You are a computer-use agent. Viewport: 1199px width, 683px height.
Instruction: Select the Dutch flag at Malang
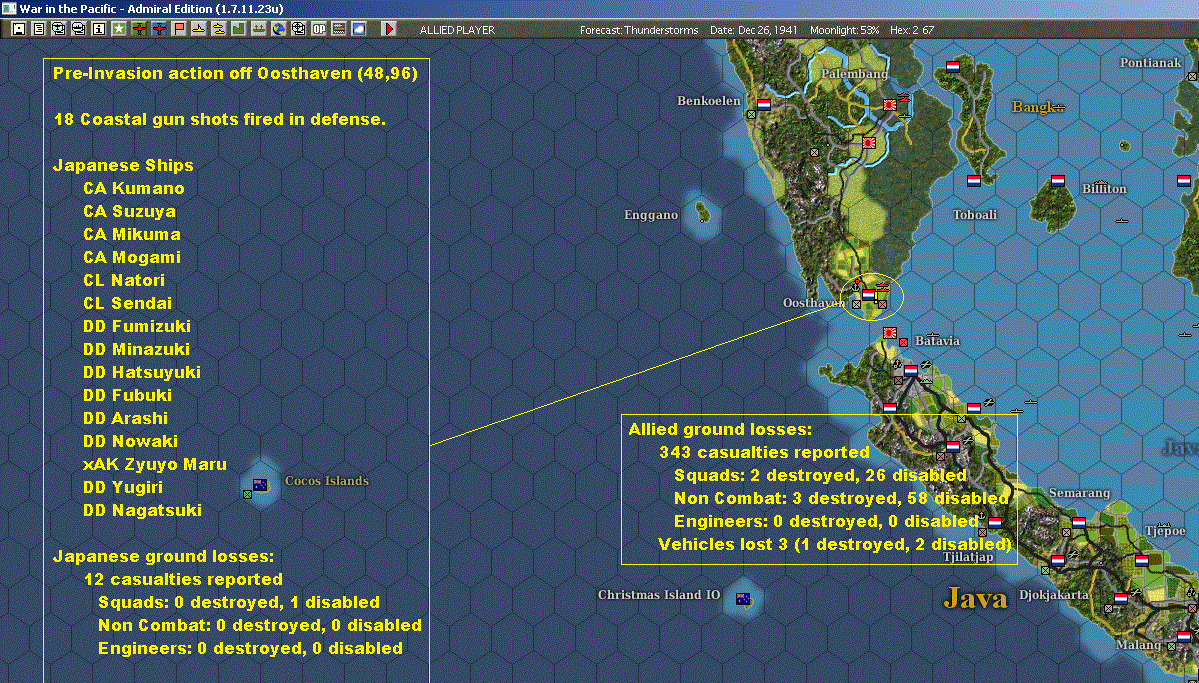tap(1184, 636)
